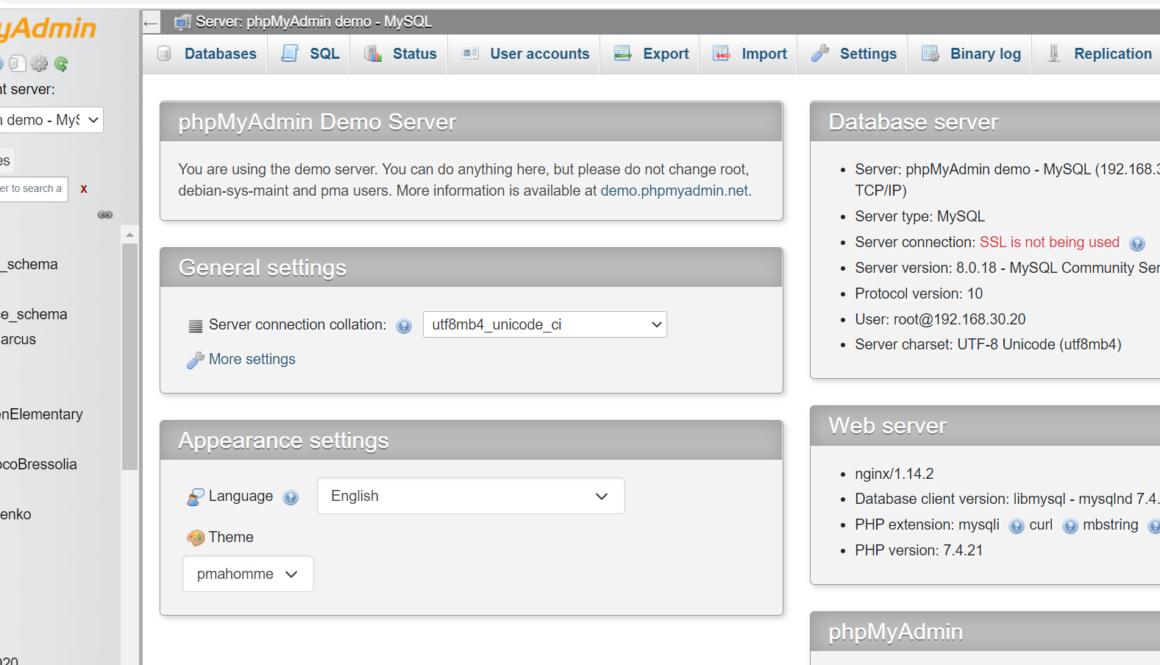
Task: Click the link icon below the search box
Action: click(105, 214)
